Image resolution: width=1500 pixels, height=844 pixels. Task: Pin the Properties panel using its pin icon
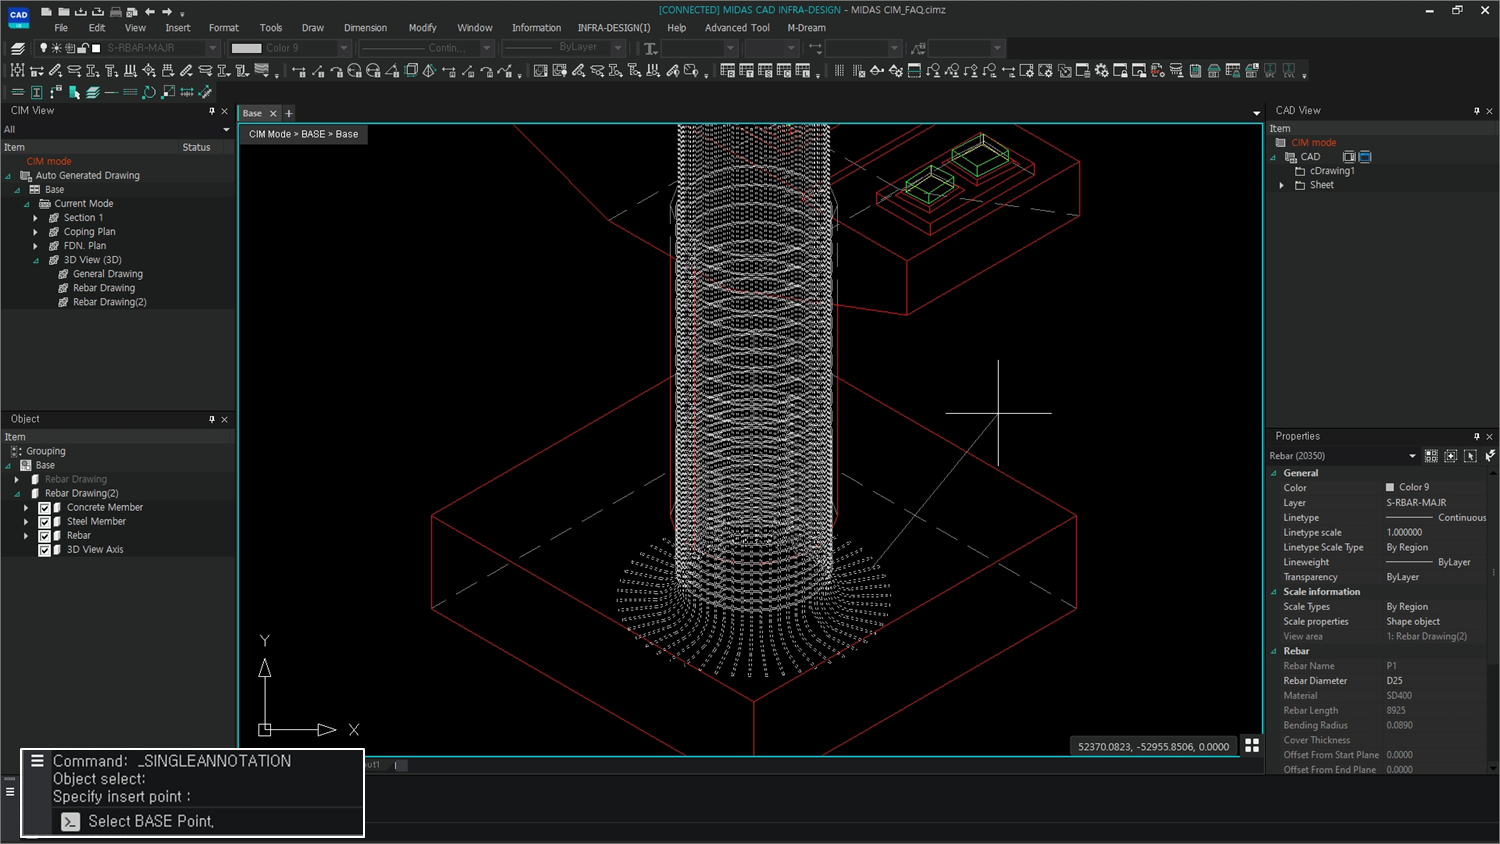[x=1476, y=436]
